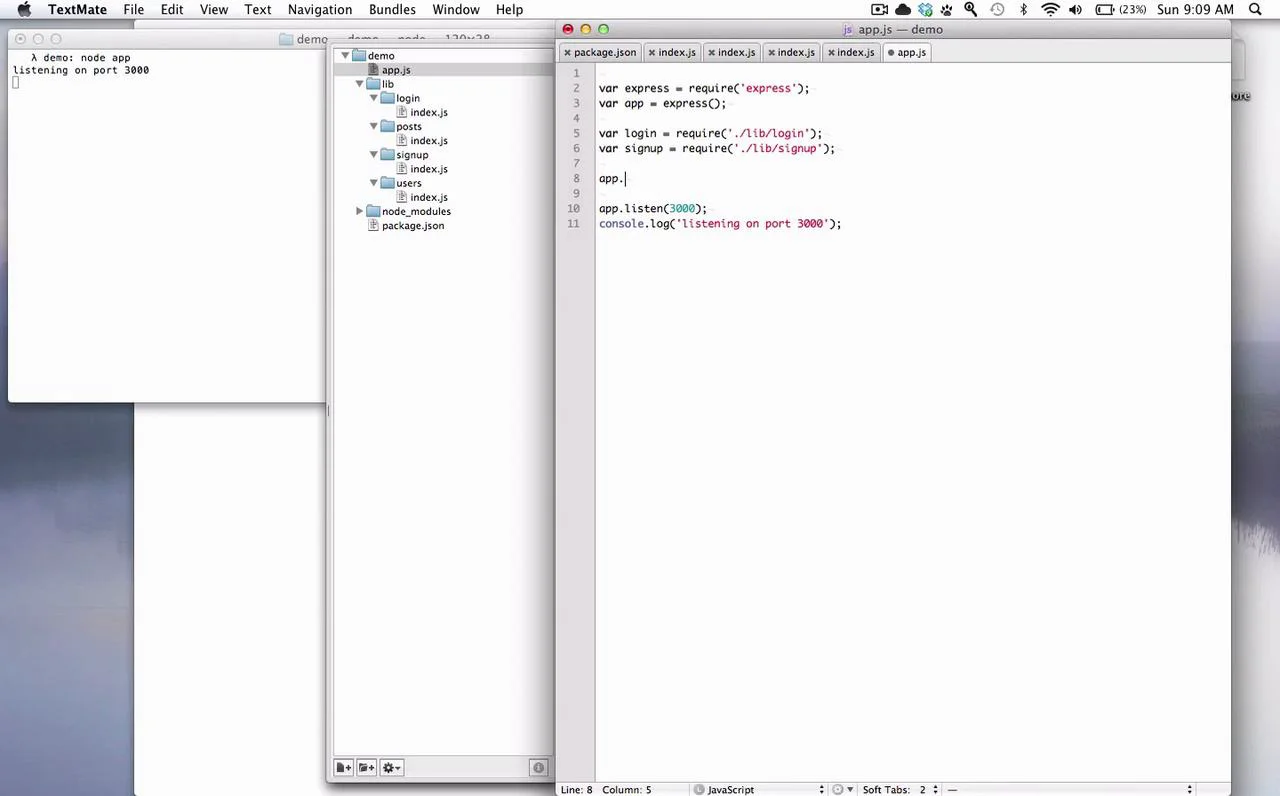Expand the node_modules folder
The height and width of the screenshot is (796, 1280).
pos(360,211)
